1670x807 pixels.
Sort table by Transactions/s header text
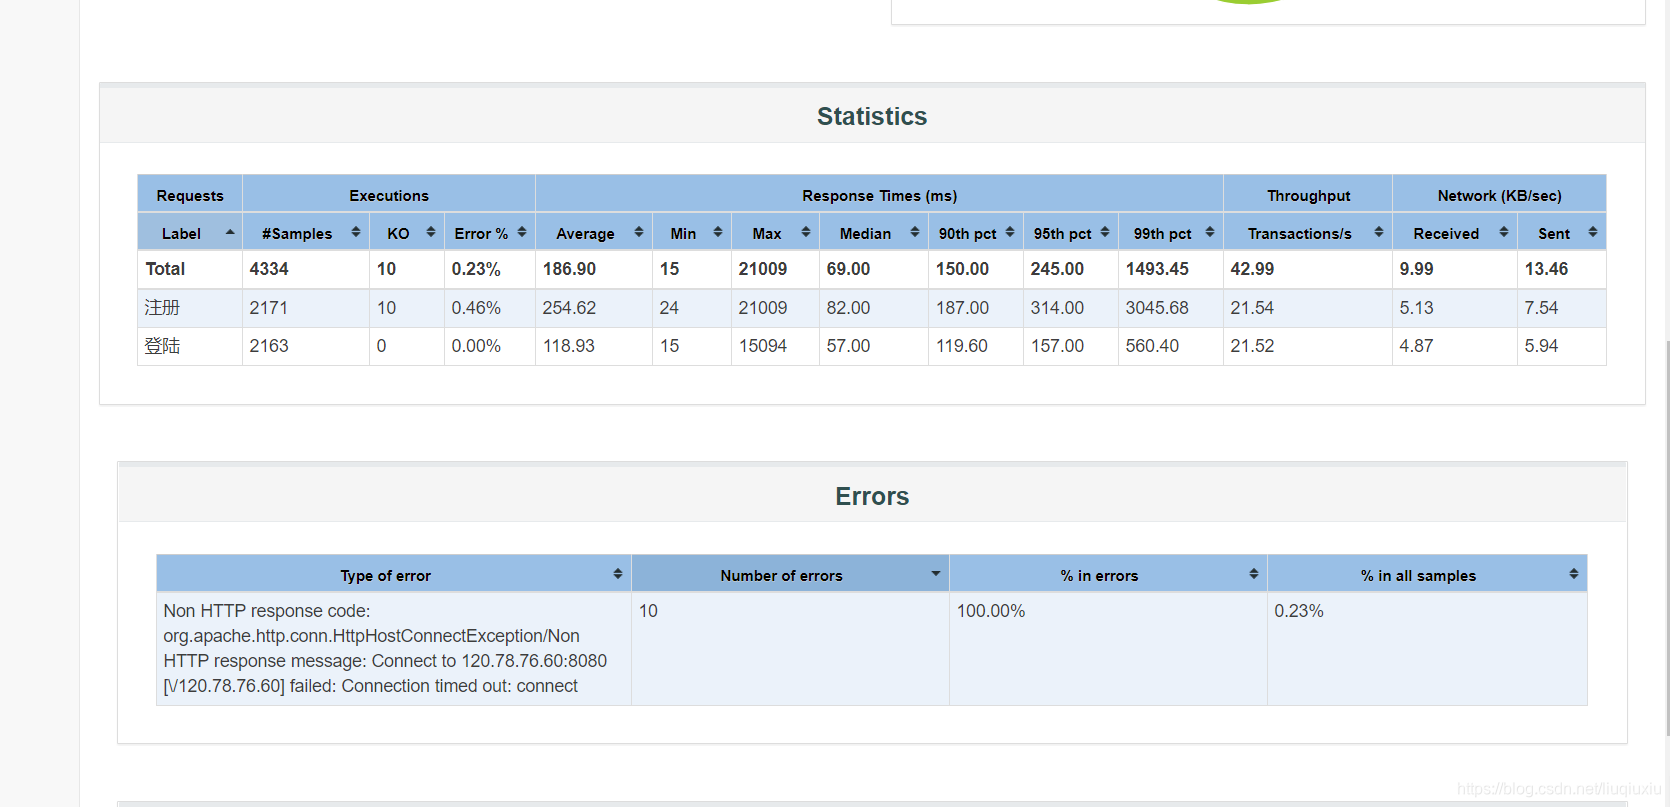click(1299, 233)
